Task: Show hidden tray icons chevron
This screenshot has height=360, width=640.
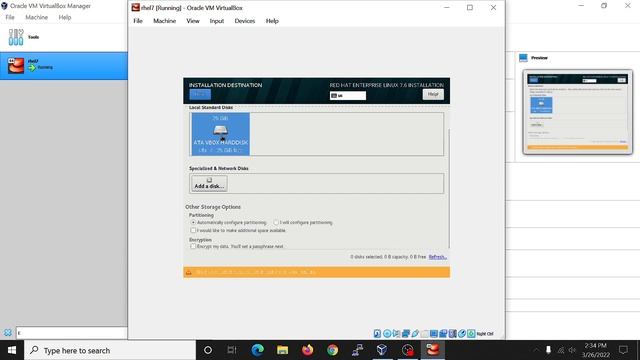Action: click(536, 350)
